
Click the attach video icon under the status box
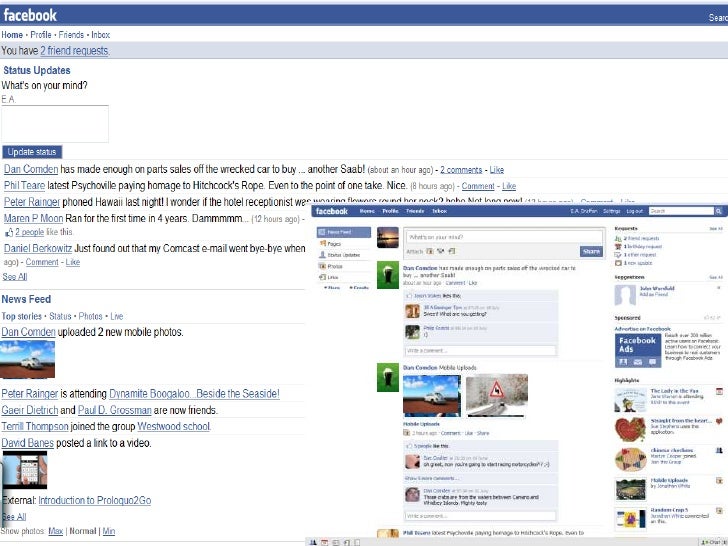click(x=441, y=251)
